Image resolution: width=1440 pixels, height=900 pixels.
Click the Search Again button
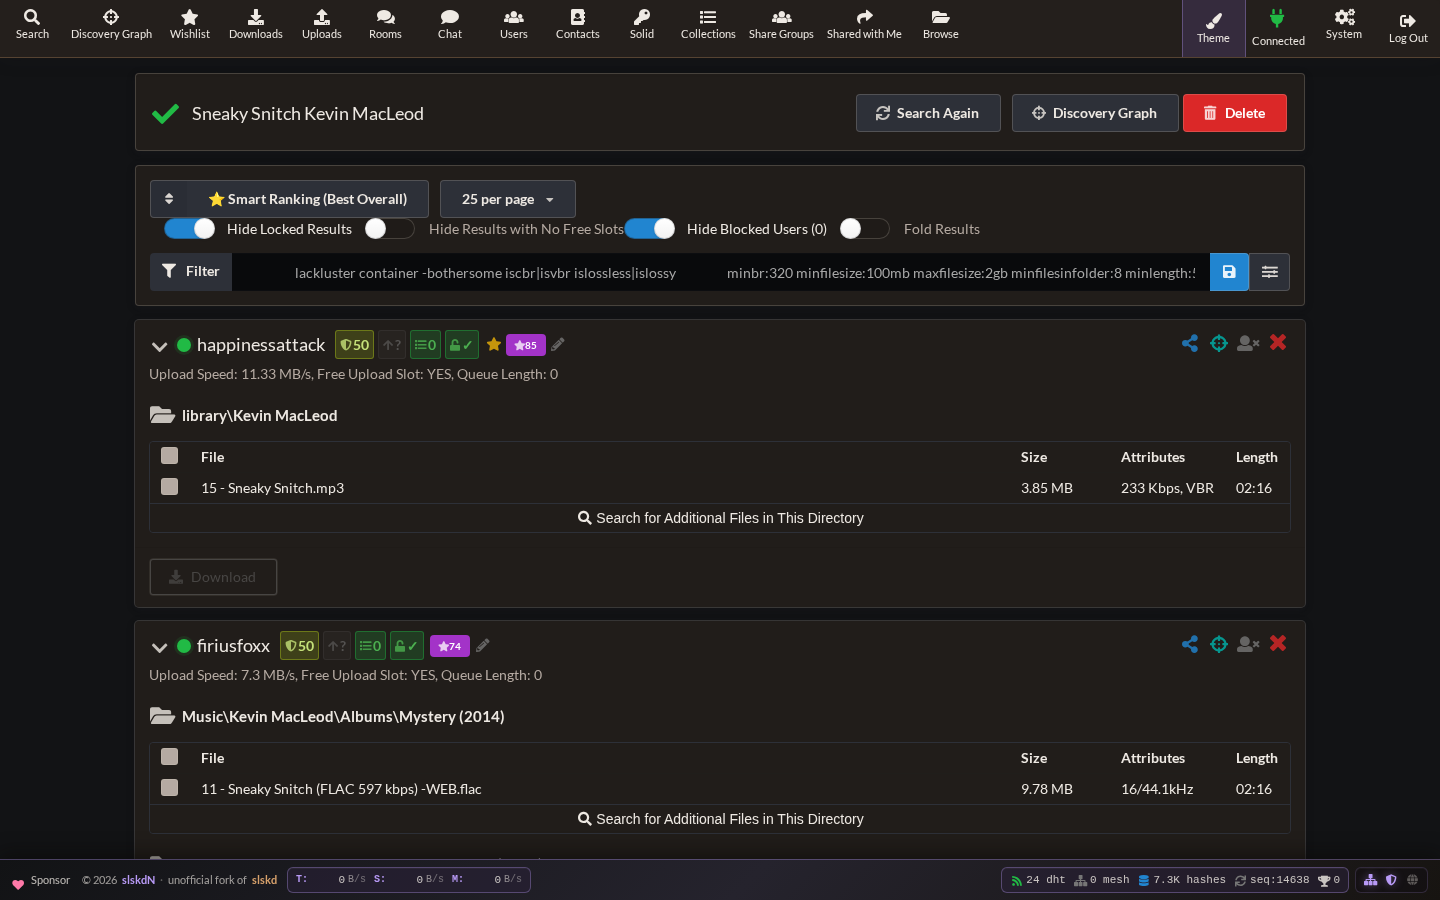click(928, 113)
